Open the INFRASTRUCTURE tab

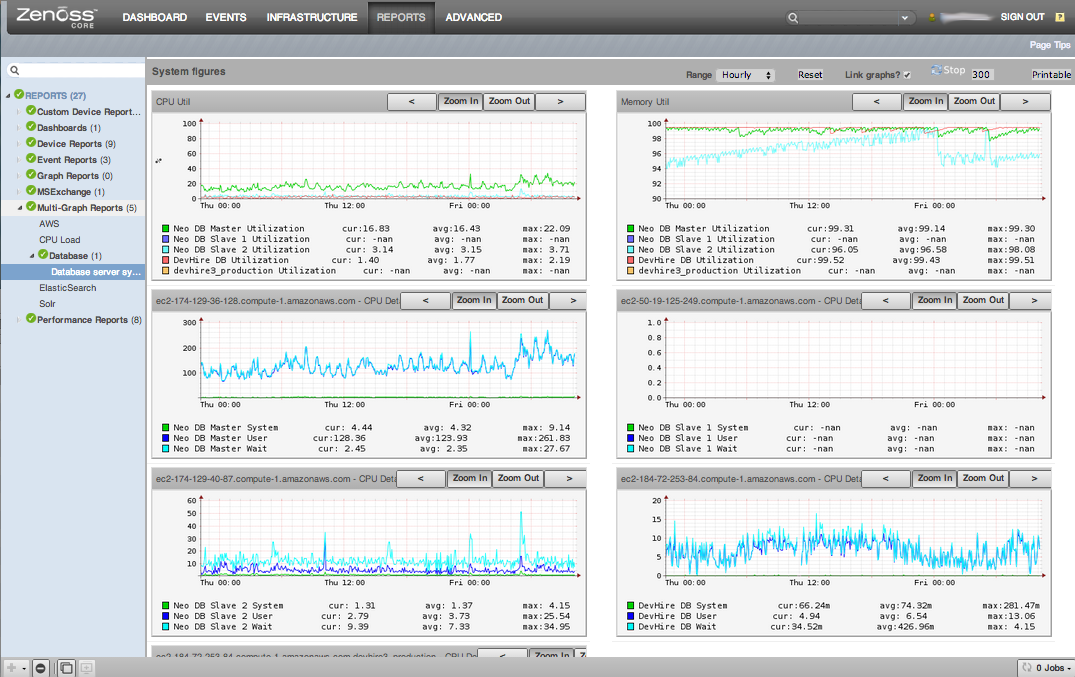coord(312,17)
